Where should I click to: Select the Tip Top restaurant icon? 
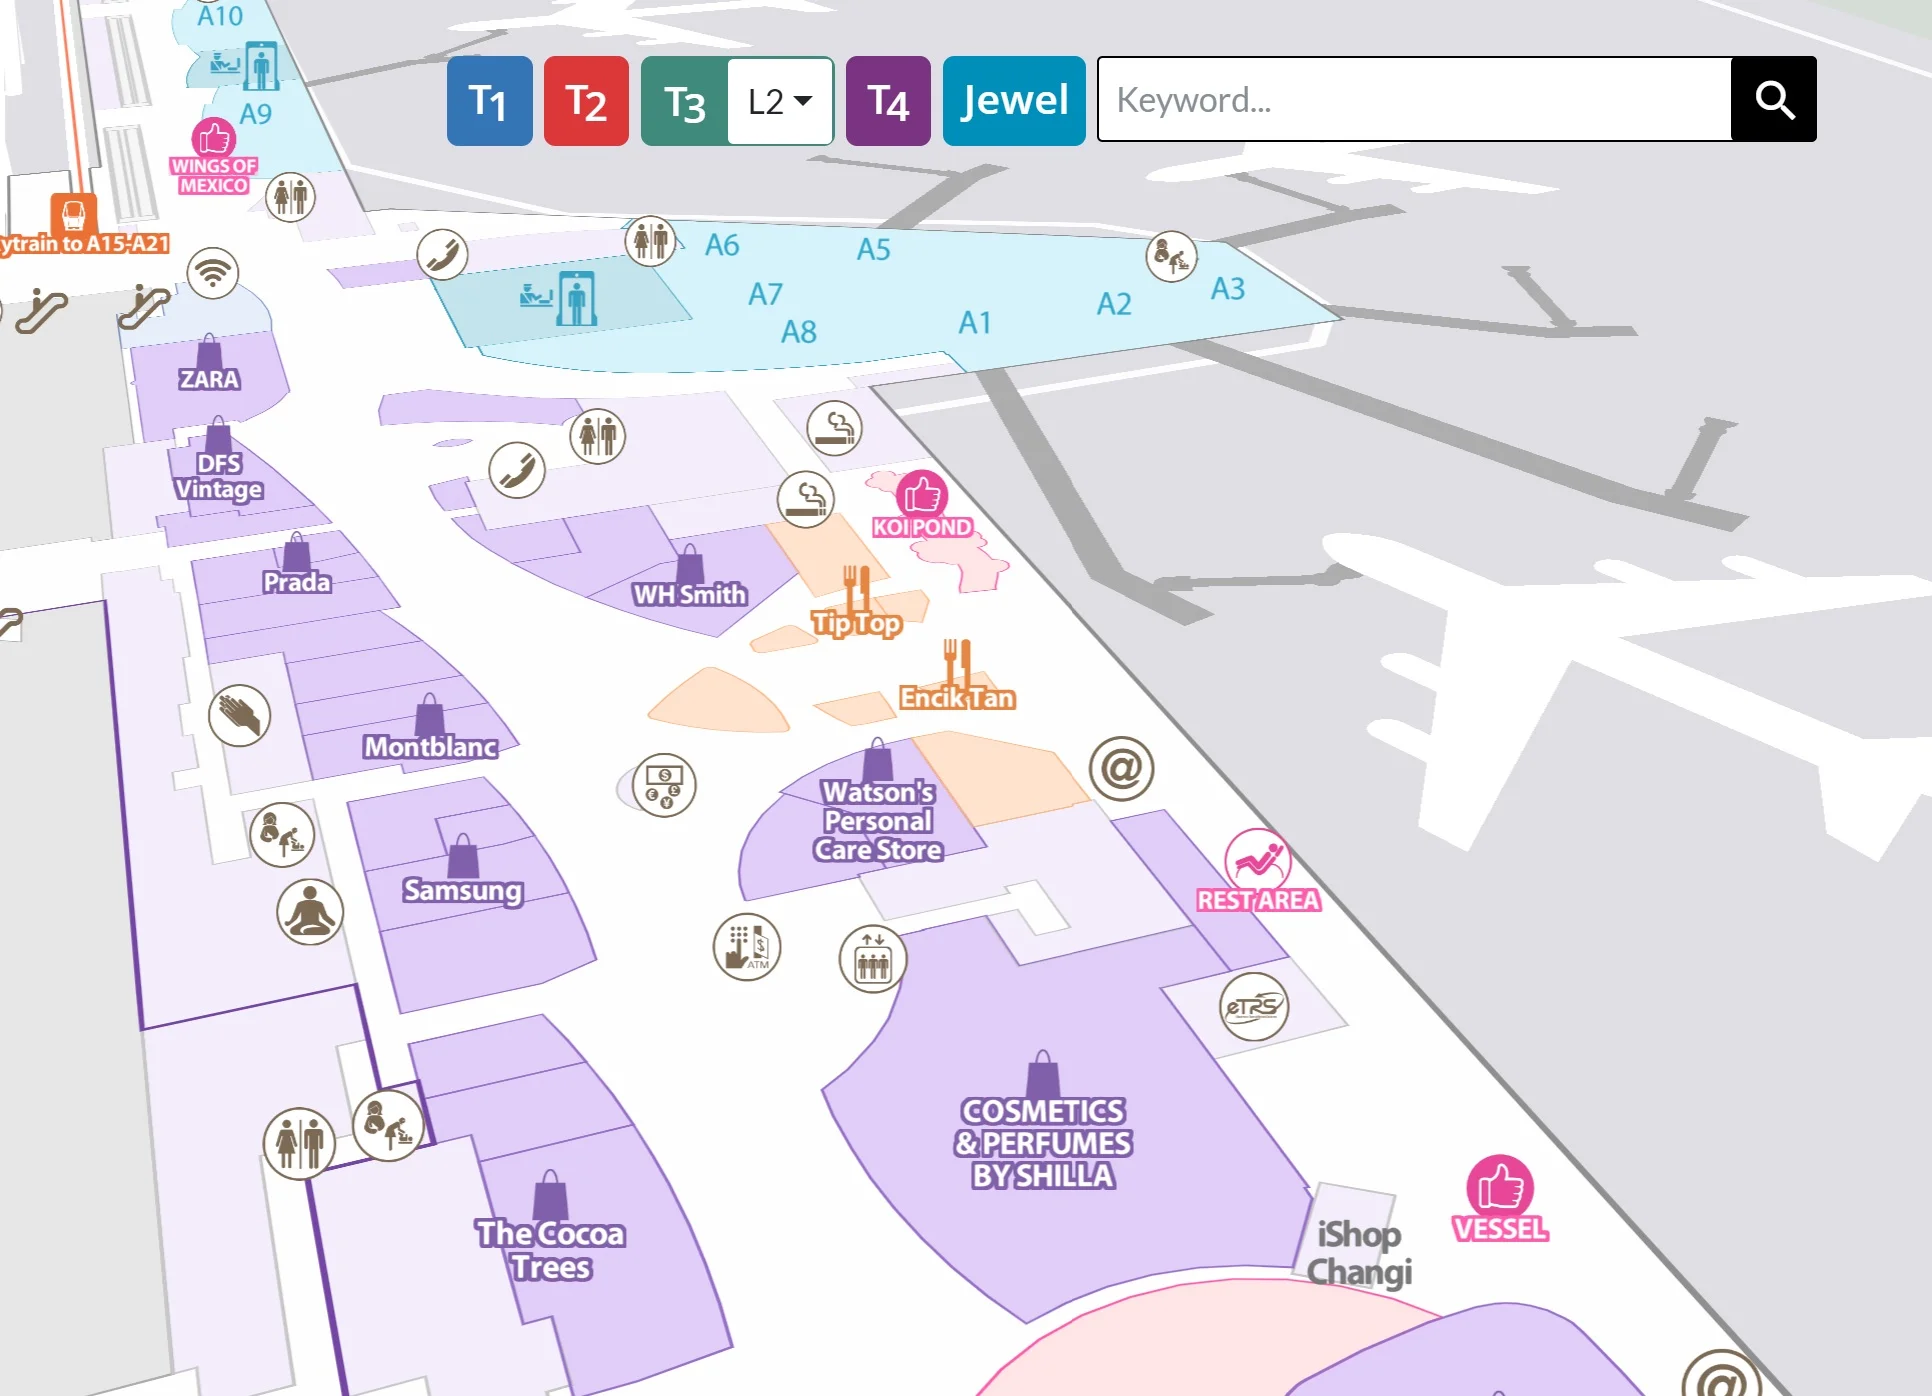857,587
